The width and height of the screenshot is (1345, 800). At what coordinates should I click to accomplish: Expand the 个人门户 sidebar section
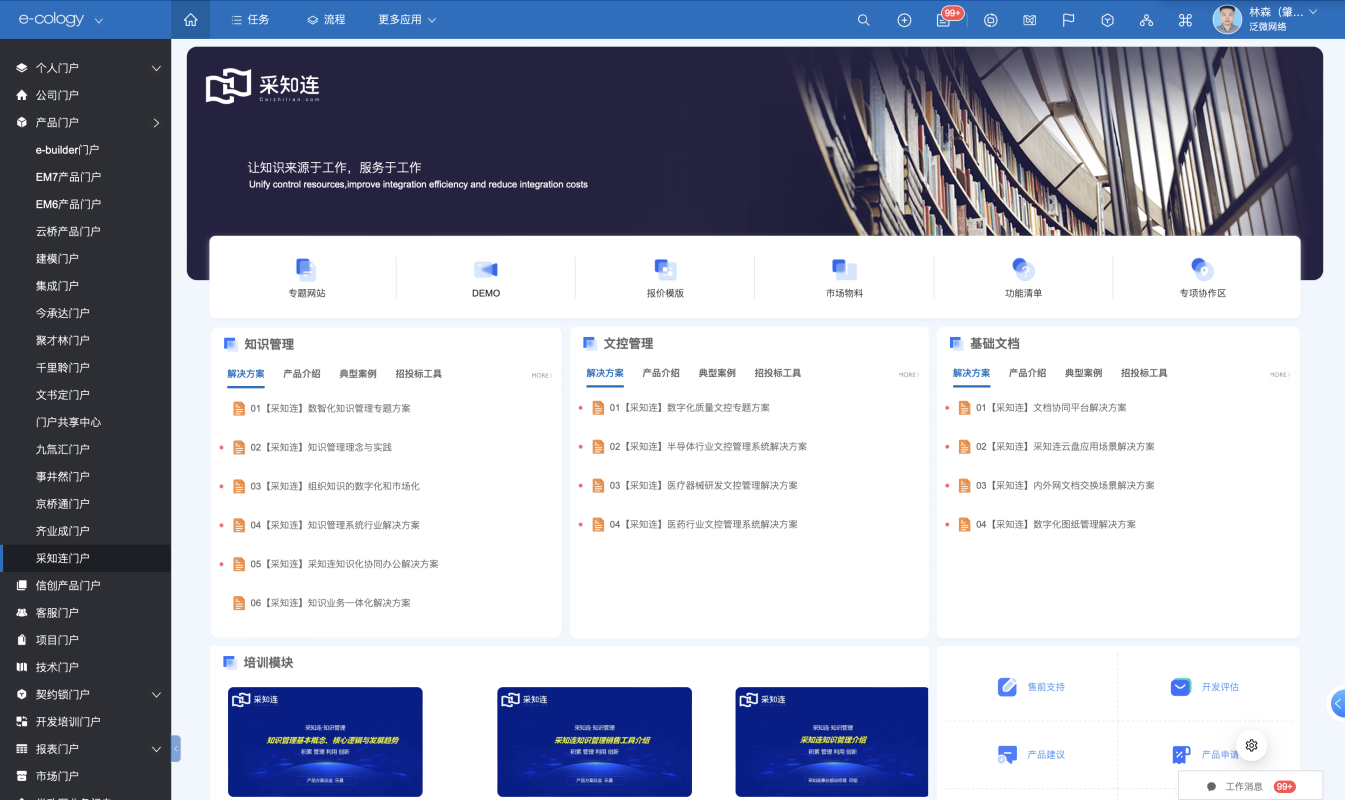coord(156,68)
